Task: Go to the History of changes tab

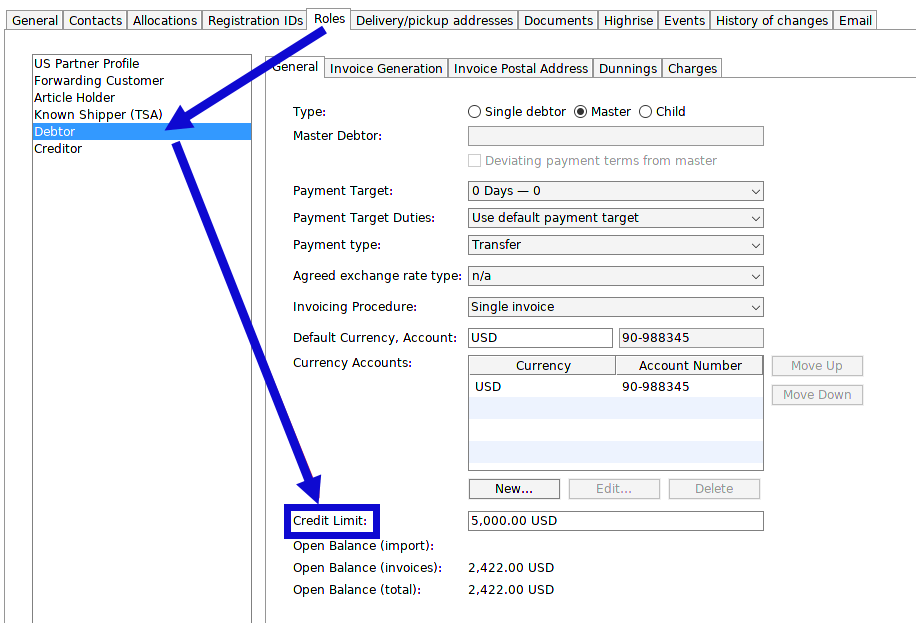Action: 771,20
